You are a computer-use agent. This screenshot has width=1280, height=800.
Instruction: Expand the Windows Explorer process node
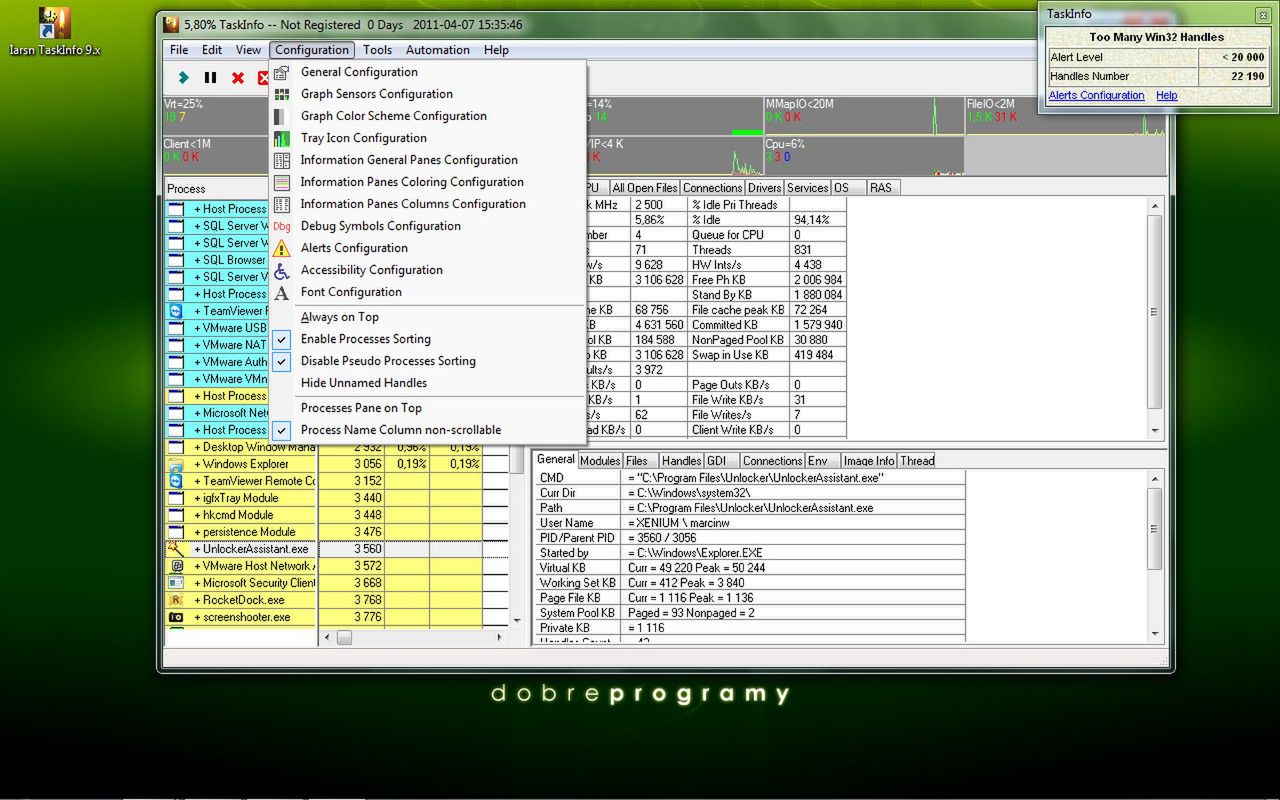(x=198, y=464)
